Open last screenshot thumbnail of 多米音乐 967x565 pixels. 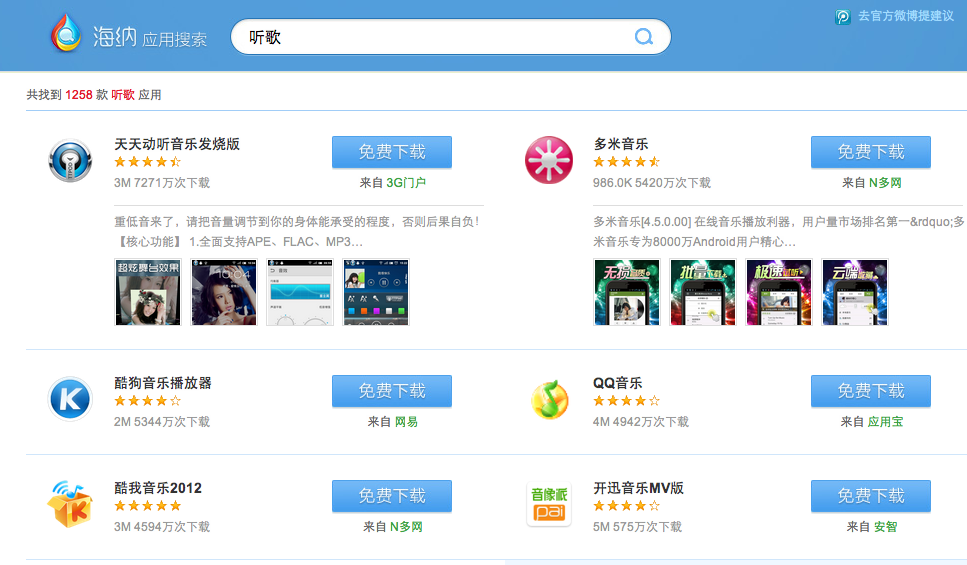point(854,293)
